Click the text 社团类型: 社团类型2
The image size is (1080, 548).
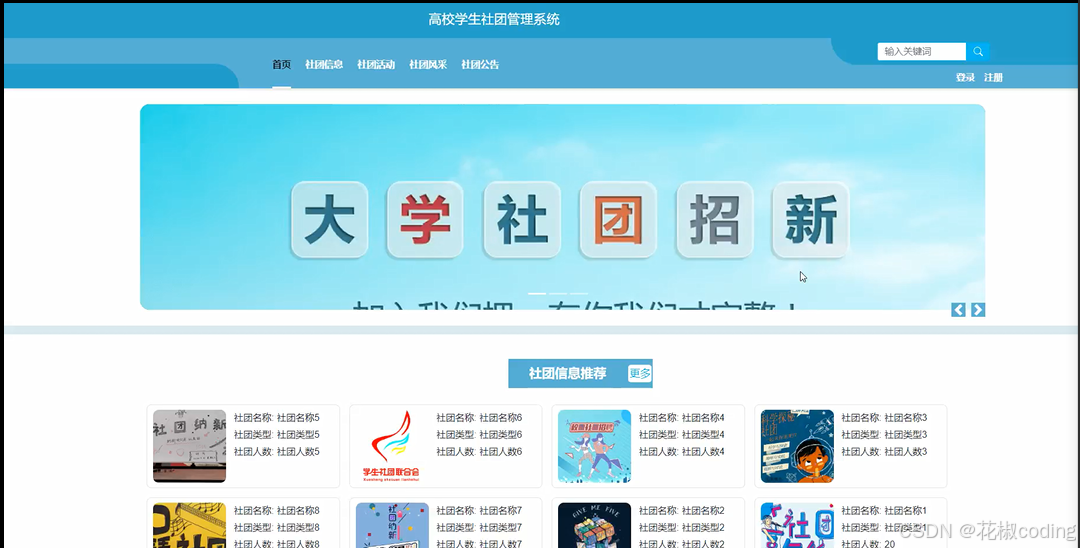click(x=681, y=528)
